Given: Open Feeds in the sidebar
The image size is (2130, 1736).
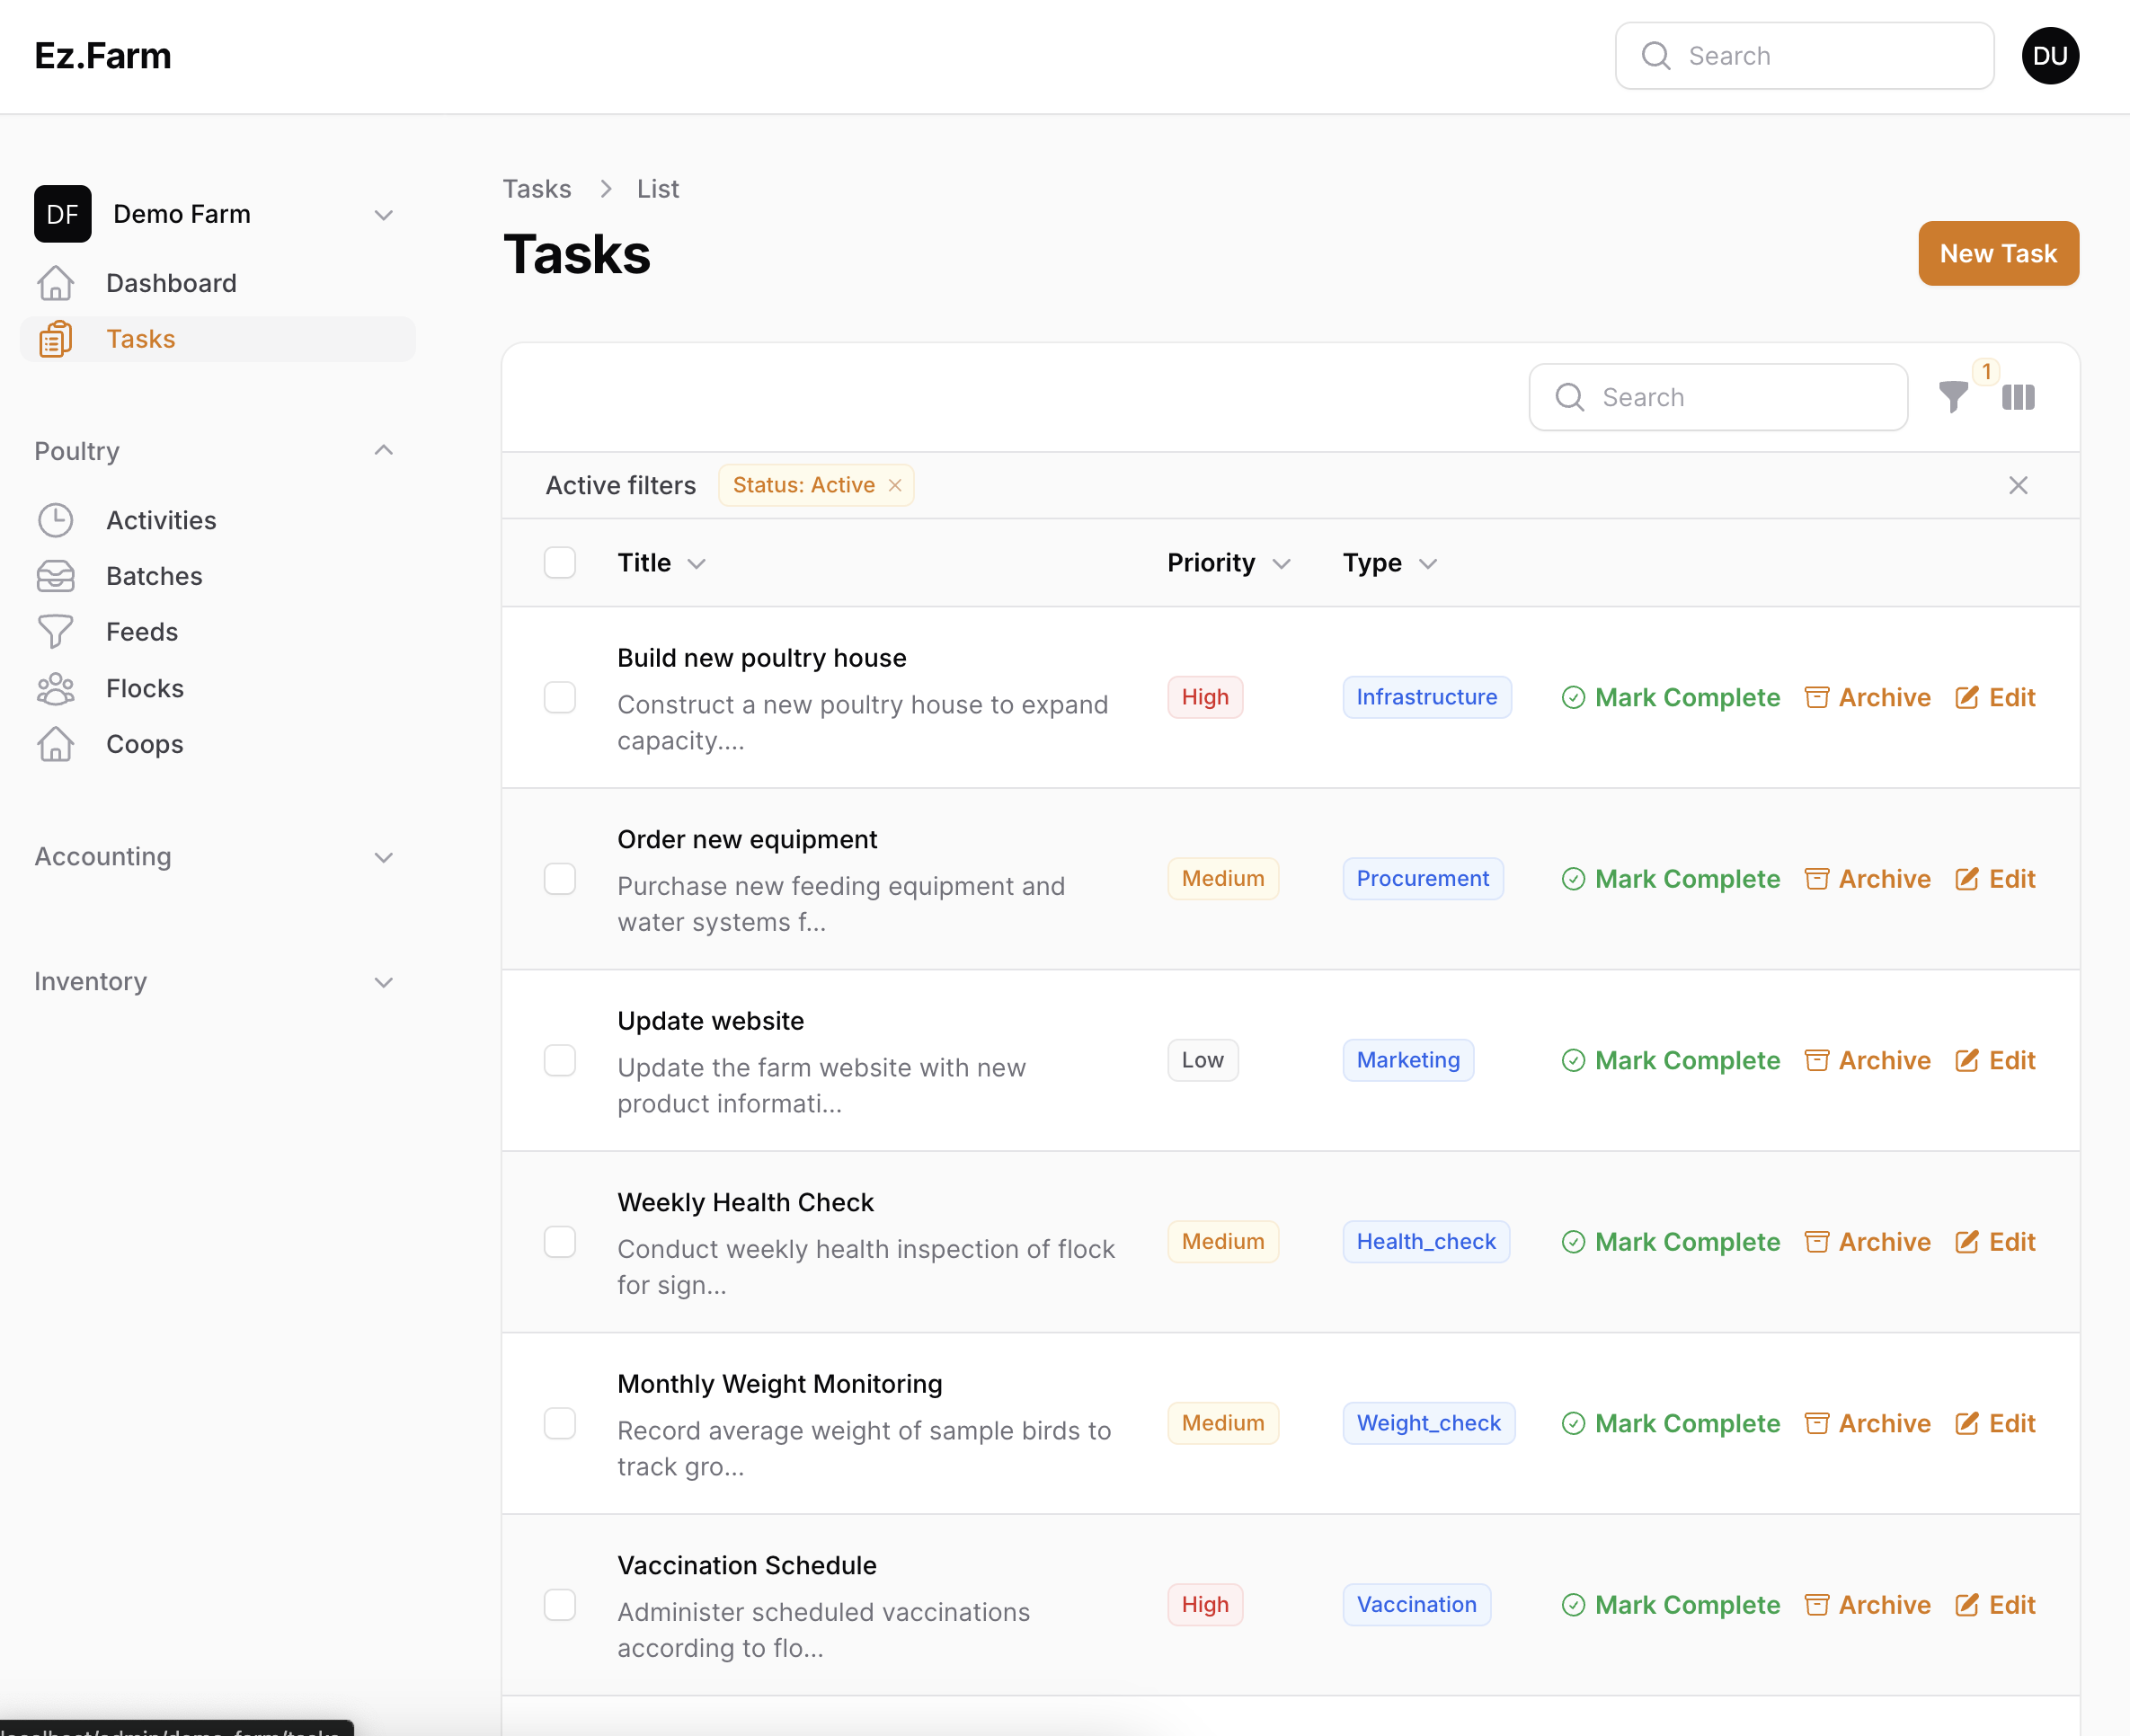Looking at the screenshot, I should pos(217,632).
